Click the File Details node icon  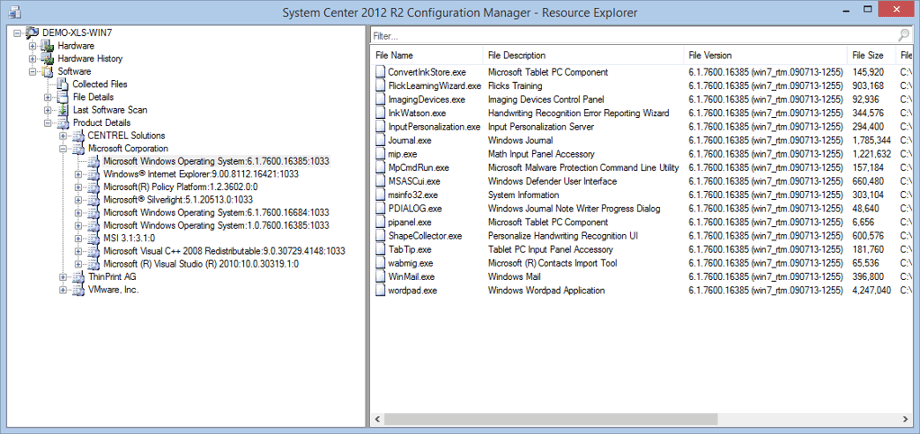[63, 97]
